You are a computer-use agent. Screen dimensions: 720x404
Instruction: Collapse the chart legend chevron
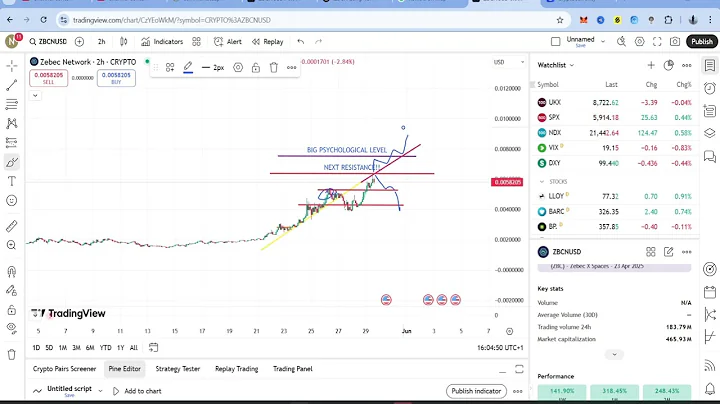point(35,95)
